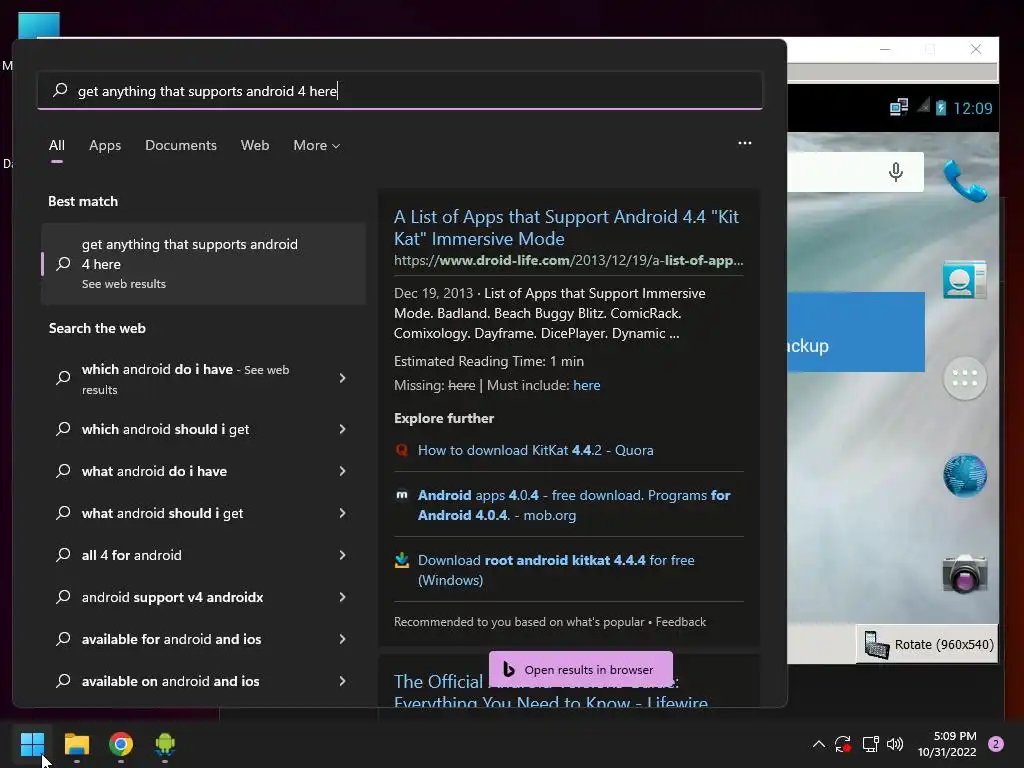The width and height of the screenshot is (1024, 768).
Task: Open 'Download root android kitkat 4.4.4' link
Action: (556, 569)
